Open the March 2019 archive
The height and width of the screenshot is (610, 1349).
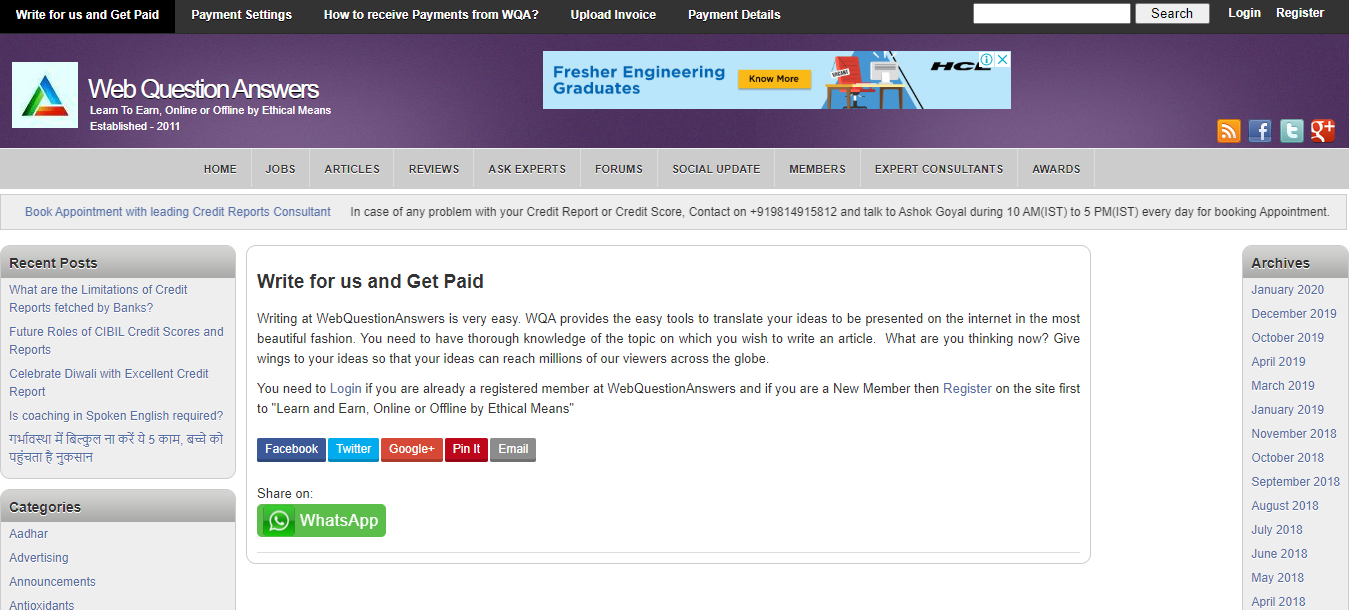pyautogui.click(x=1283, y=386)
